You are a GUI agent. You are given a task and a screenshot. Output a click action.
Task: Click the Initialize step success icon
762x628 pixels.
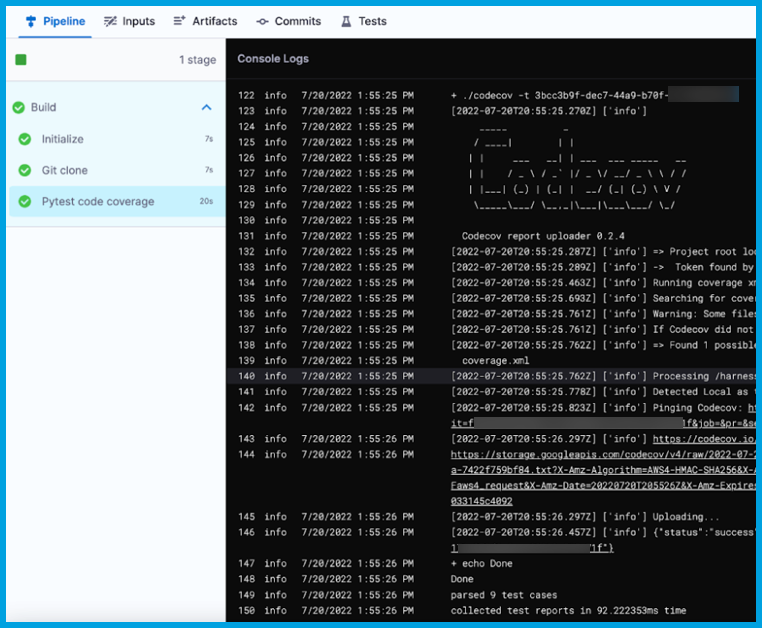25,140
